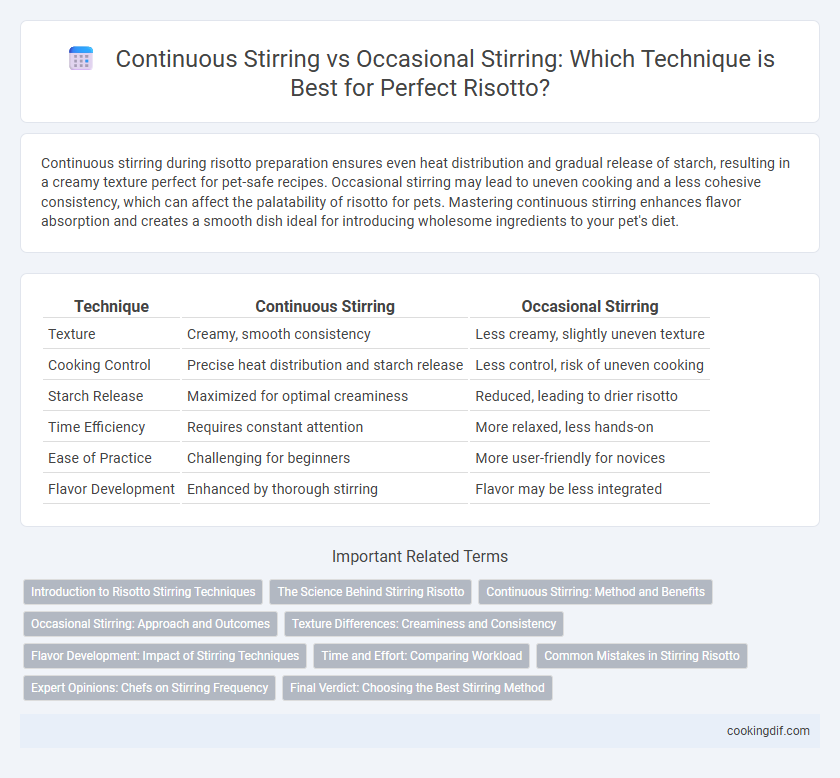Screen dimensions: 840x778
Task: Click Flavor Development: Impact of Stirring Techniques
Action: pyautogui.click(x=165, y=656)
